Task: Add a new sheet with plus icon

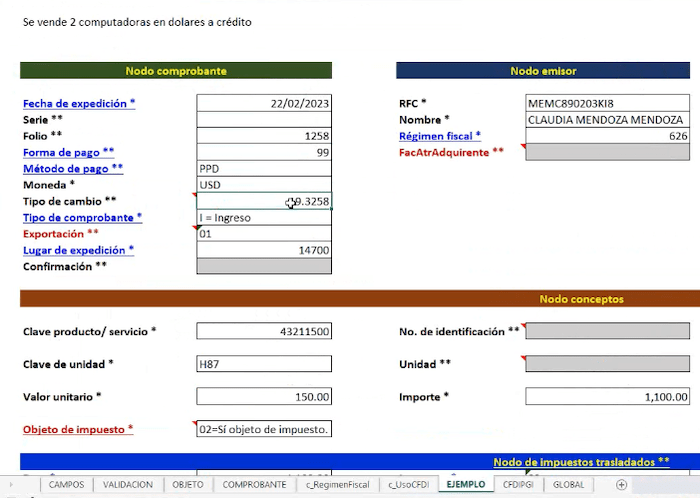Action: pos(621,485)
